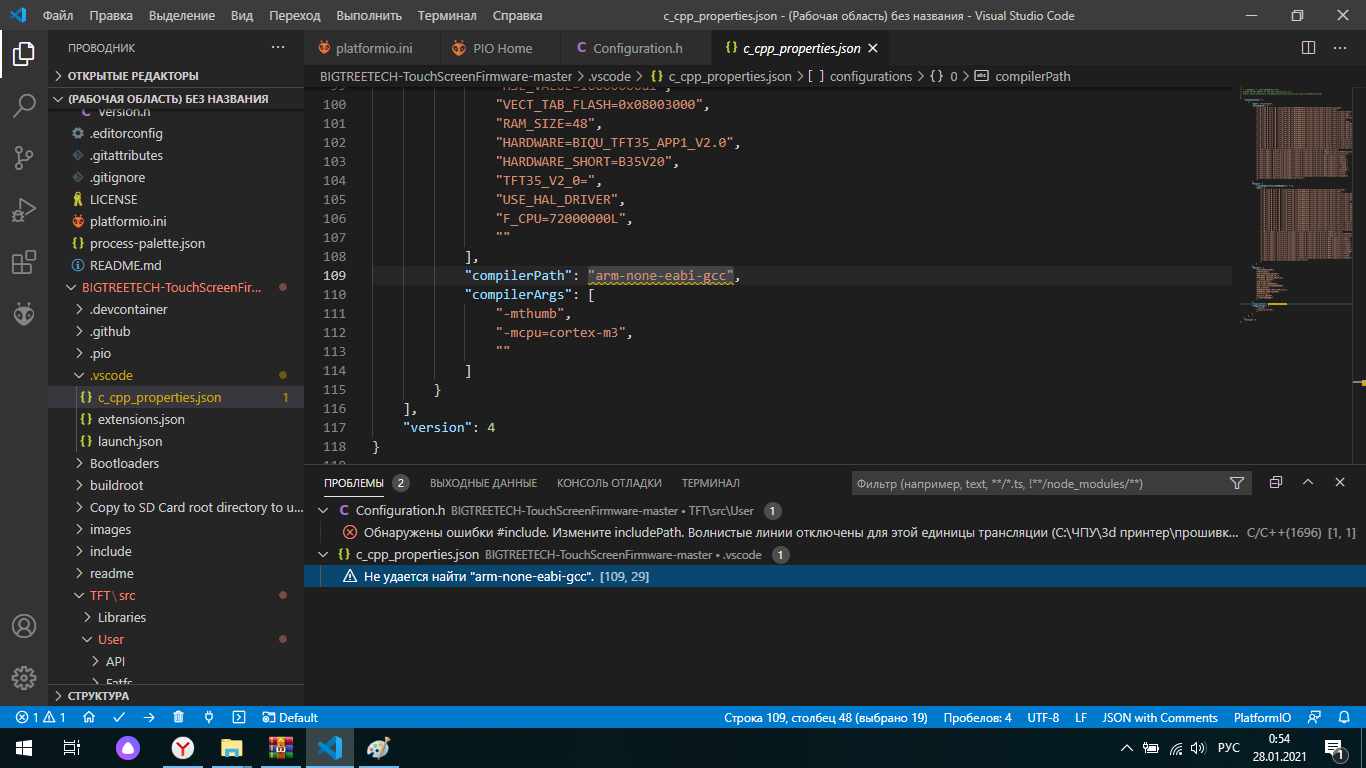Maximize the panel with the chevron-up button
Image resolution: width=1366 pixels, height=768 pixels.
[1307, 482]
